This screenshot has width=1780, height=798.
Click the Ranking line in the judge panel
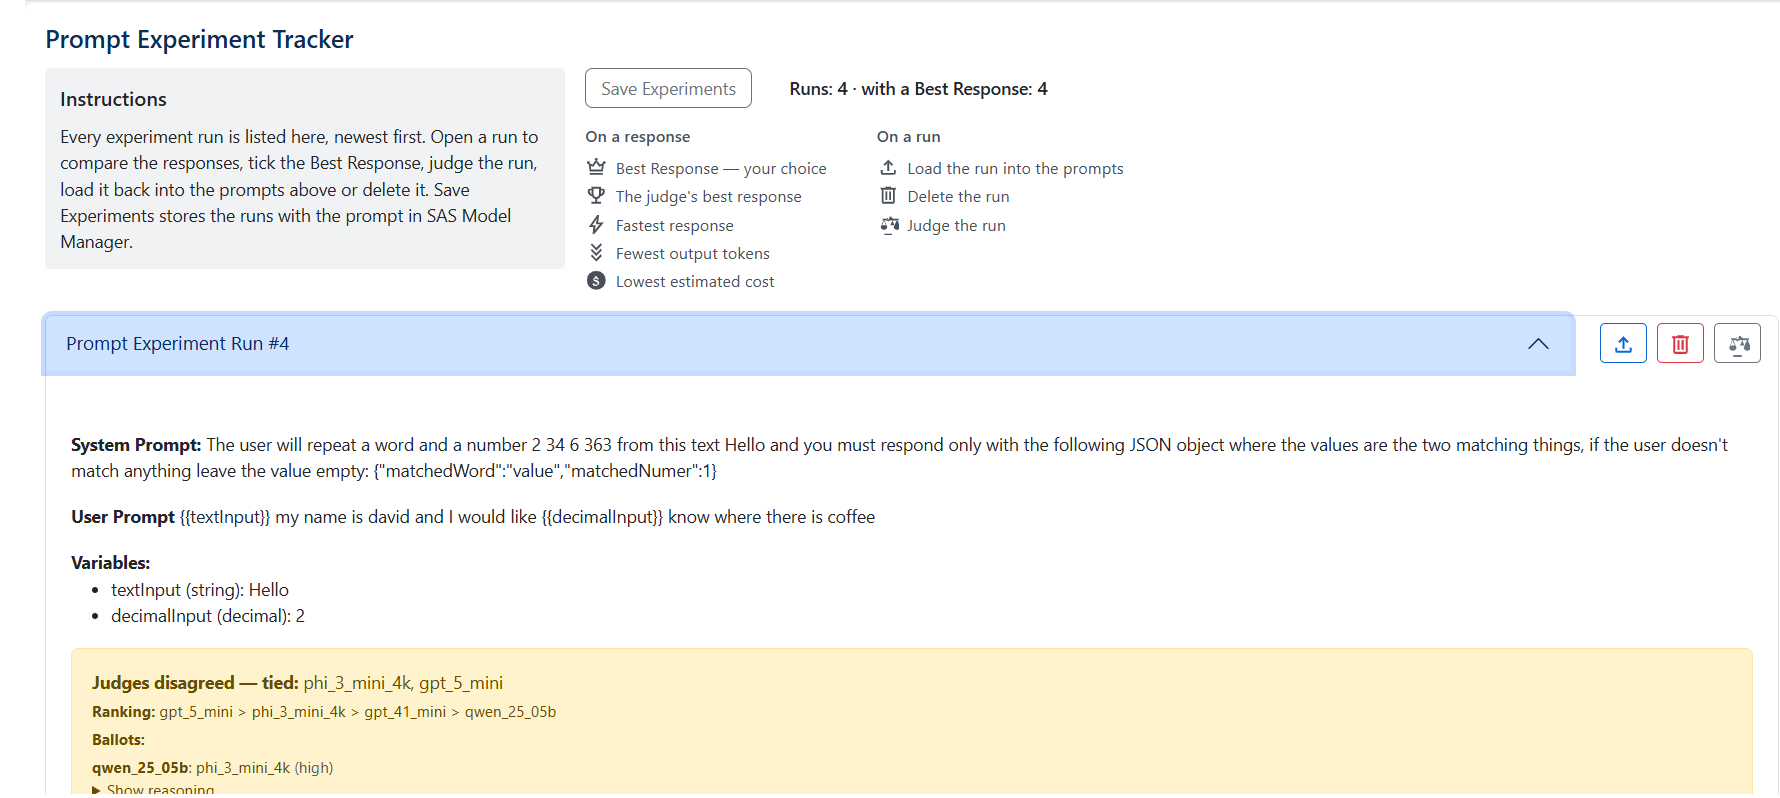click(x=324, y=712)
